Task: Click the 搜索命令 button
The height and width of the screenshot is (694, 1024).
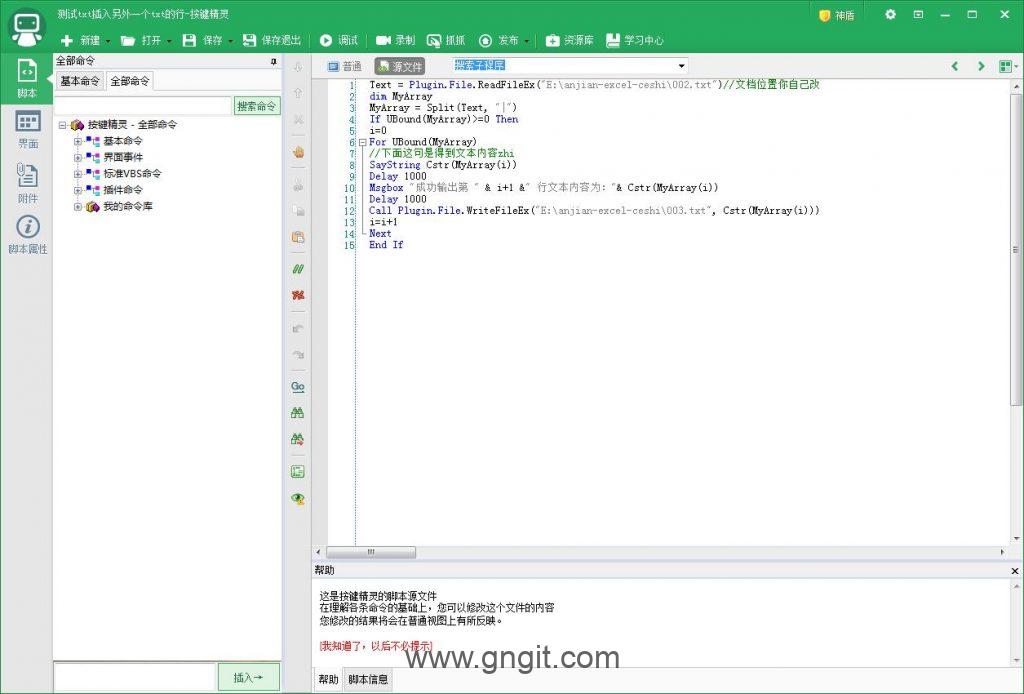Action: click(257, 106)
